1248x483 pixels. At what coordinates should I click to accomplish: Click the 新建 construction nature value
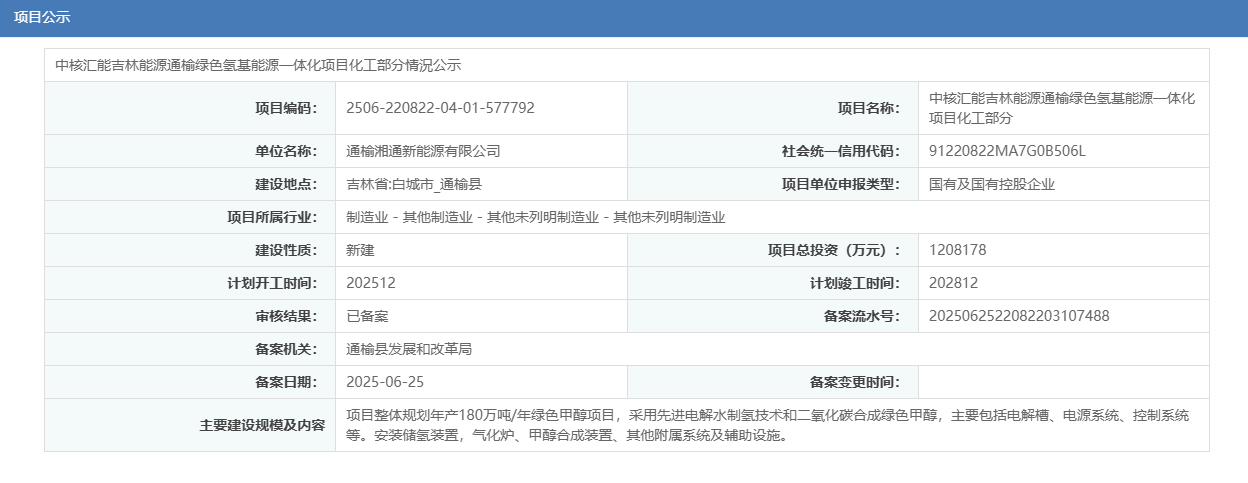360,250
